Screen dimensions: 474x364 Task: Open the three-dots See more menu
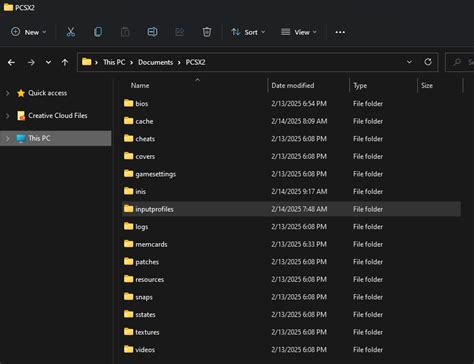click(340, 32)
